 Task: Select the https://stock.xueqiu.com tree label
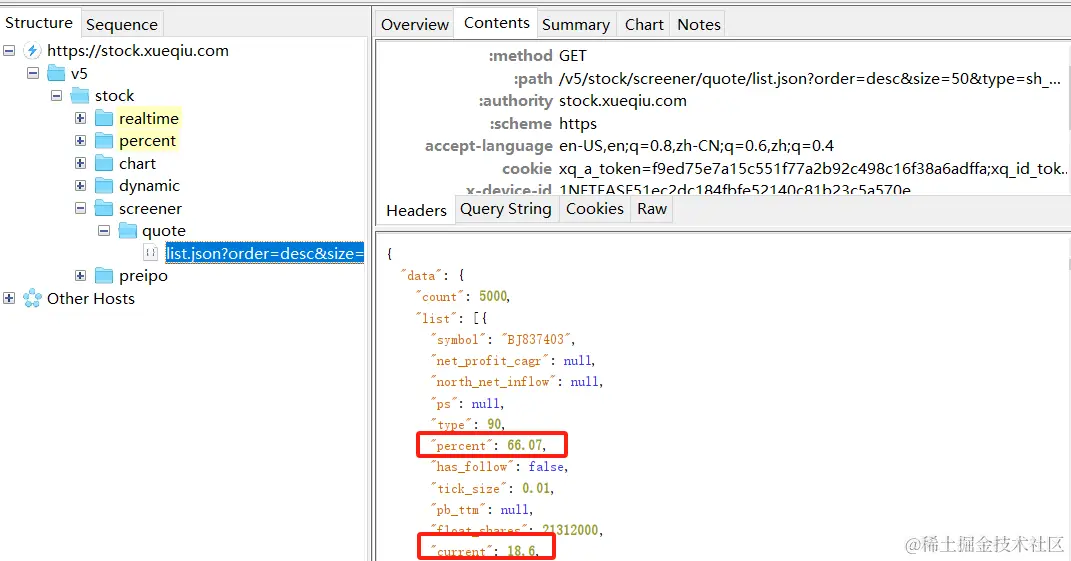(137, 51)
